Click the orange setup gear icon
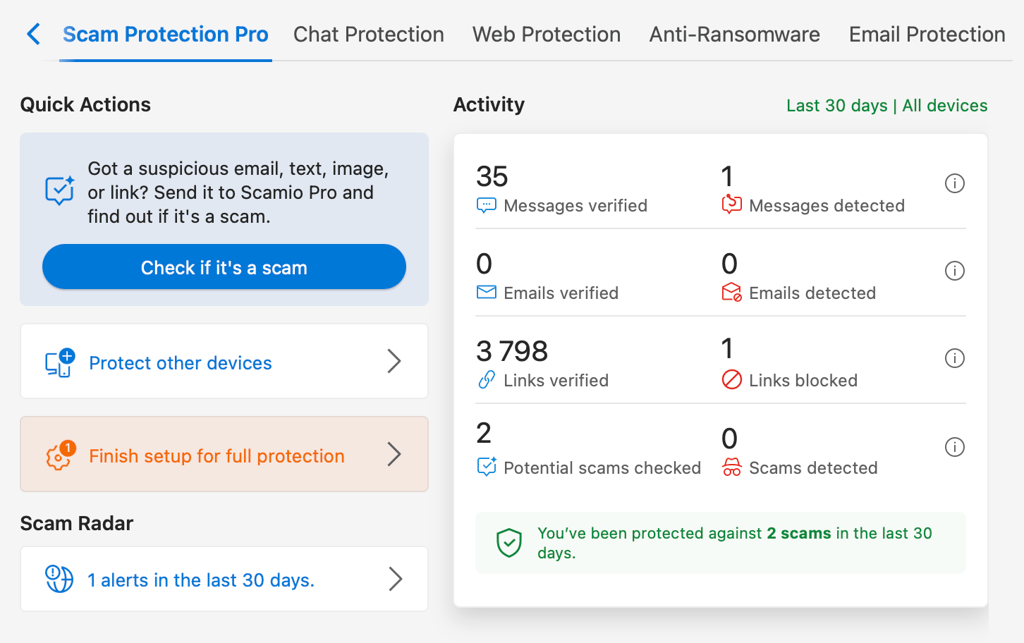This screenshot has width=1024, height=643. pos(60,456)
